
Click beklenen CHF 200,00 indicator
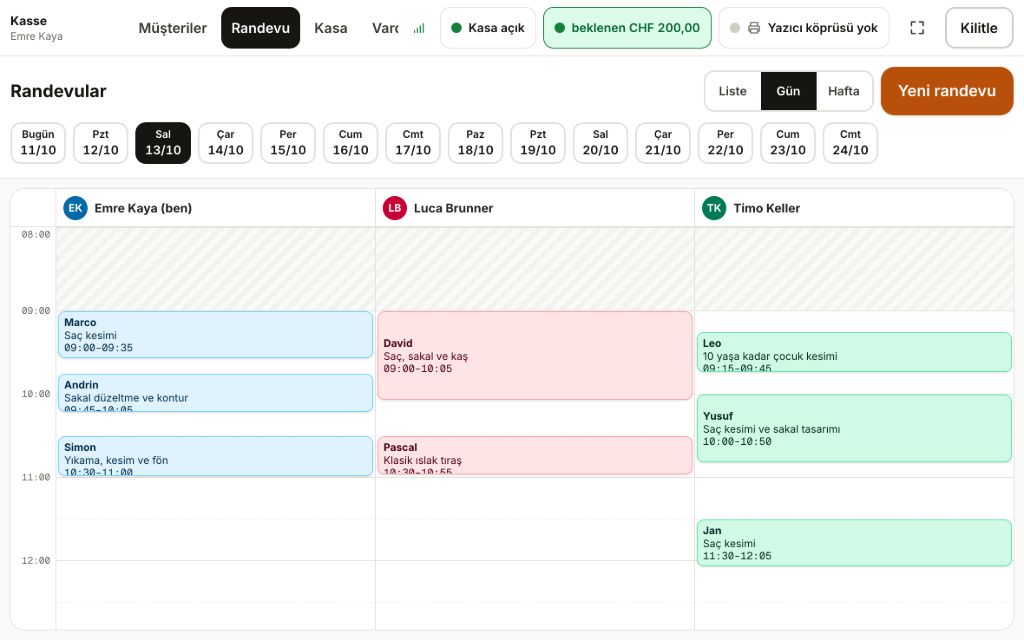[627, 28]
